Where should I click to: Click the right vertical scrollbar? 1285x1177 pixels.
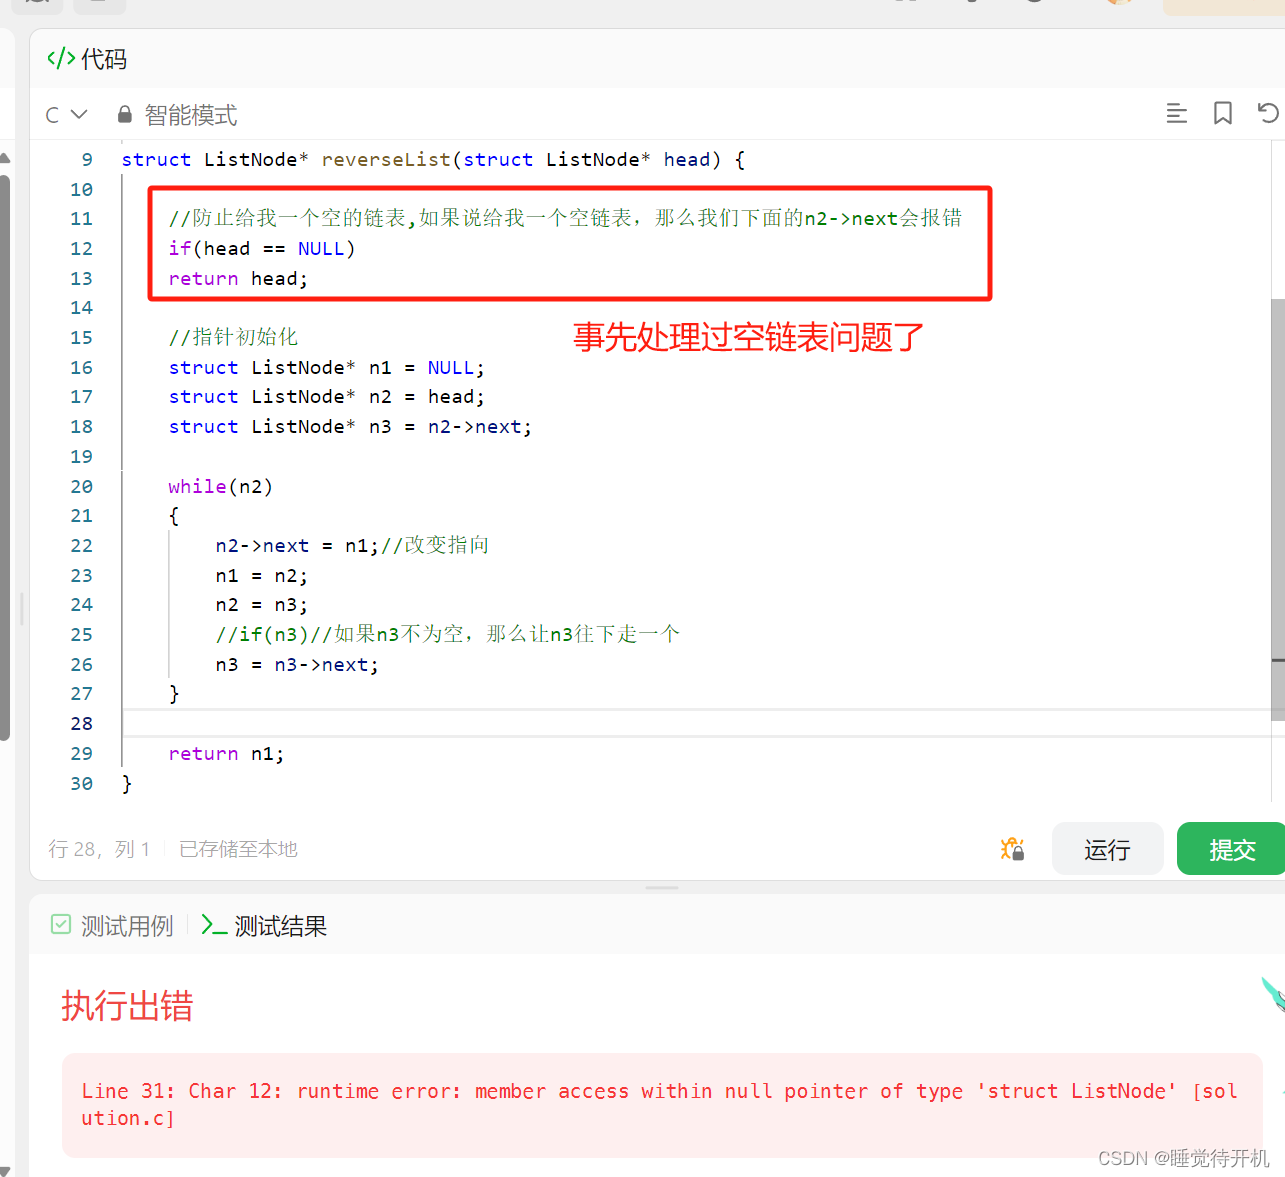click(1279, 480)
